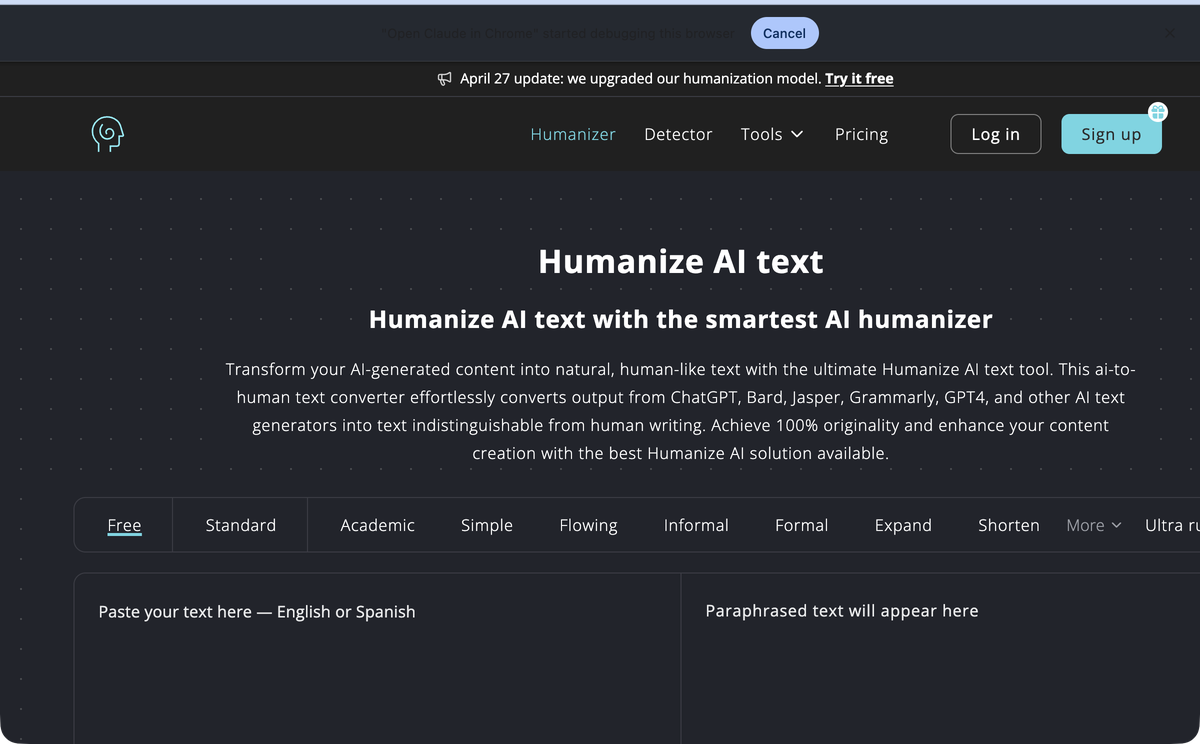
Task: Pick the Formal mode tab
Action: tap(801, 525)
